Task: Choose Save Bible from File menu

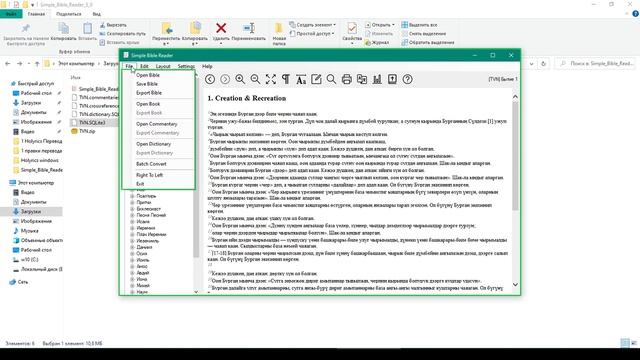Action: (x=147, y=84)
